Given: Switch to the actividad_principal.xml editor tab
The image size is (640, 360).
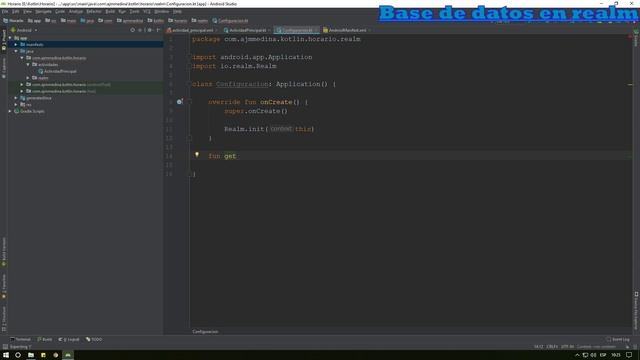Looking at the screenshot, I should coord(192,30).
